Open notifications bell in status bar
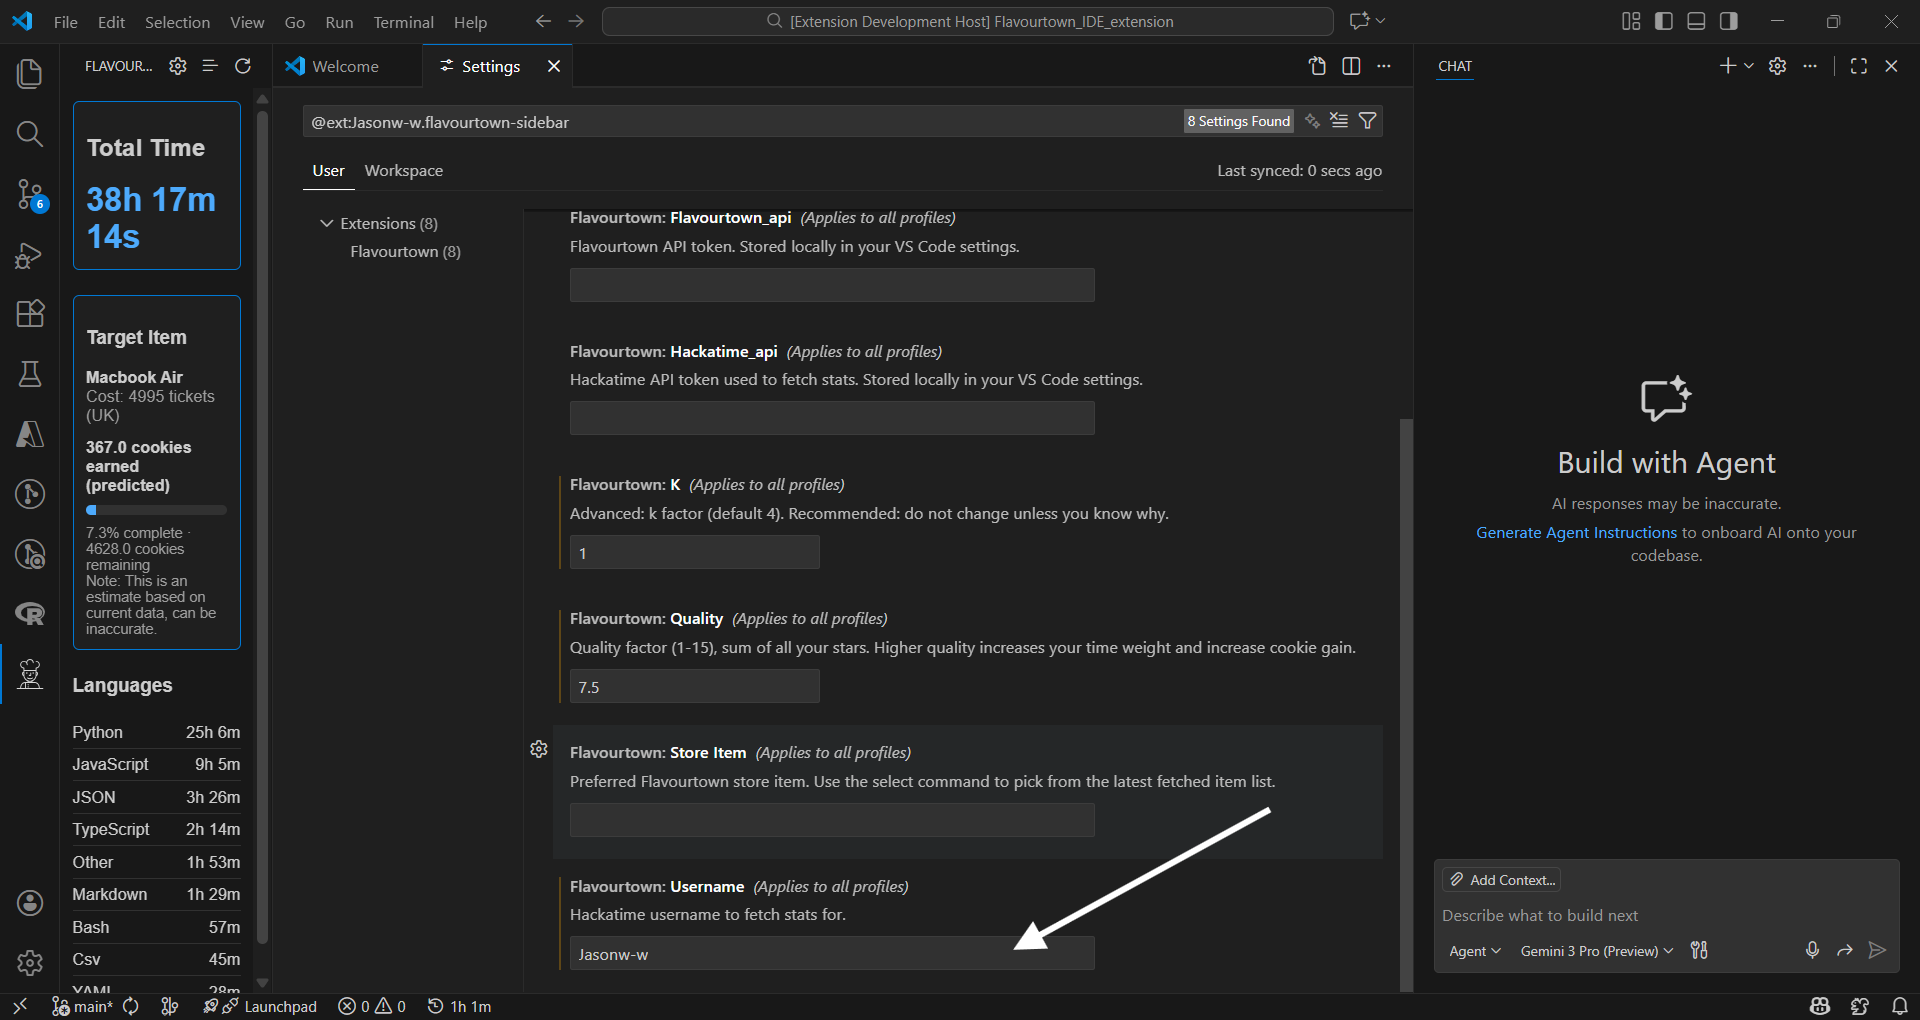This screenshot has width=1920, height=1020. tap(1899, 1006)
